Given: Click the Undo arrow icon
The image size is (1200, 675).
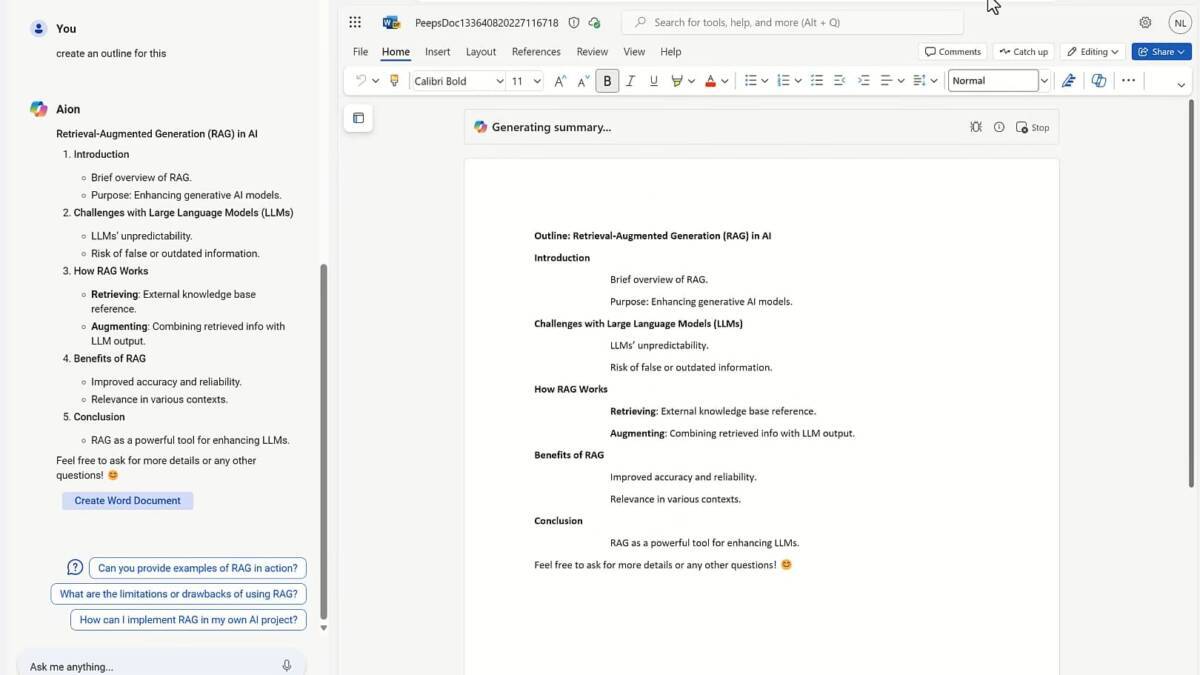Looking at the screenshot, I should [x=360, y=81].
